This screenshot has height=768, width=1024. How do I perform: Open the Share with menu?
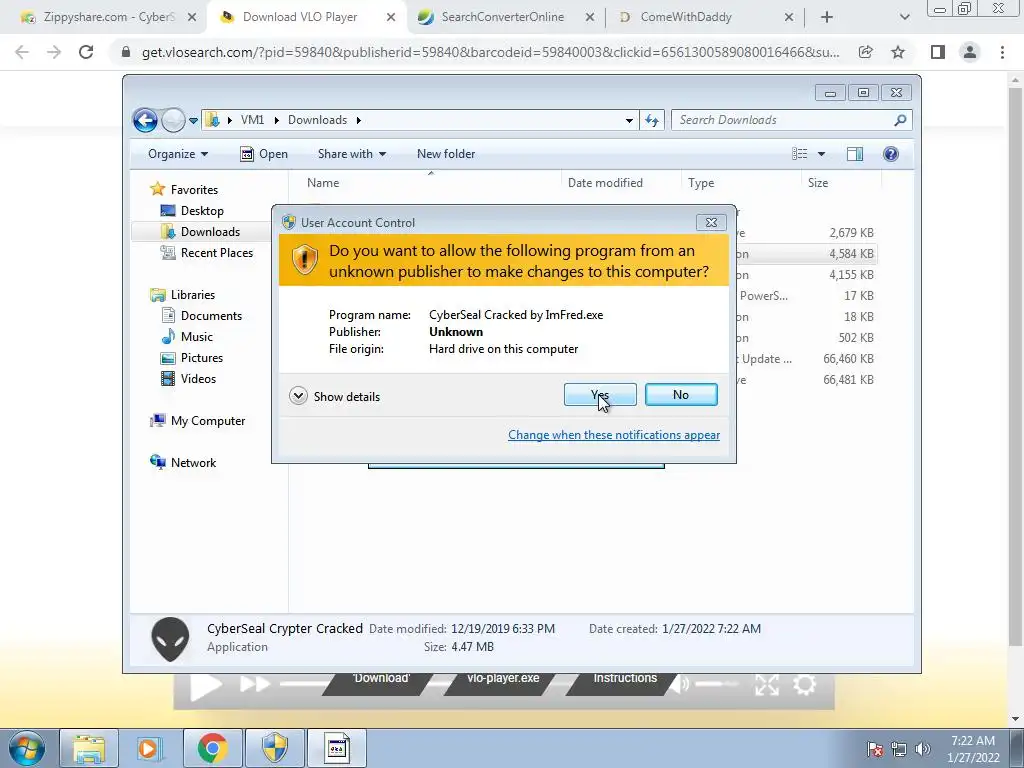(351, 154)
